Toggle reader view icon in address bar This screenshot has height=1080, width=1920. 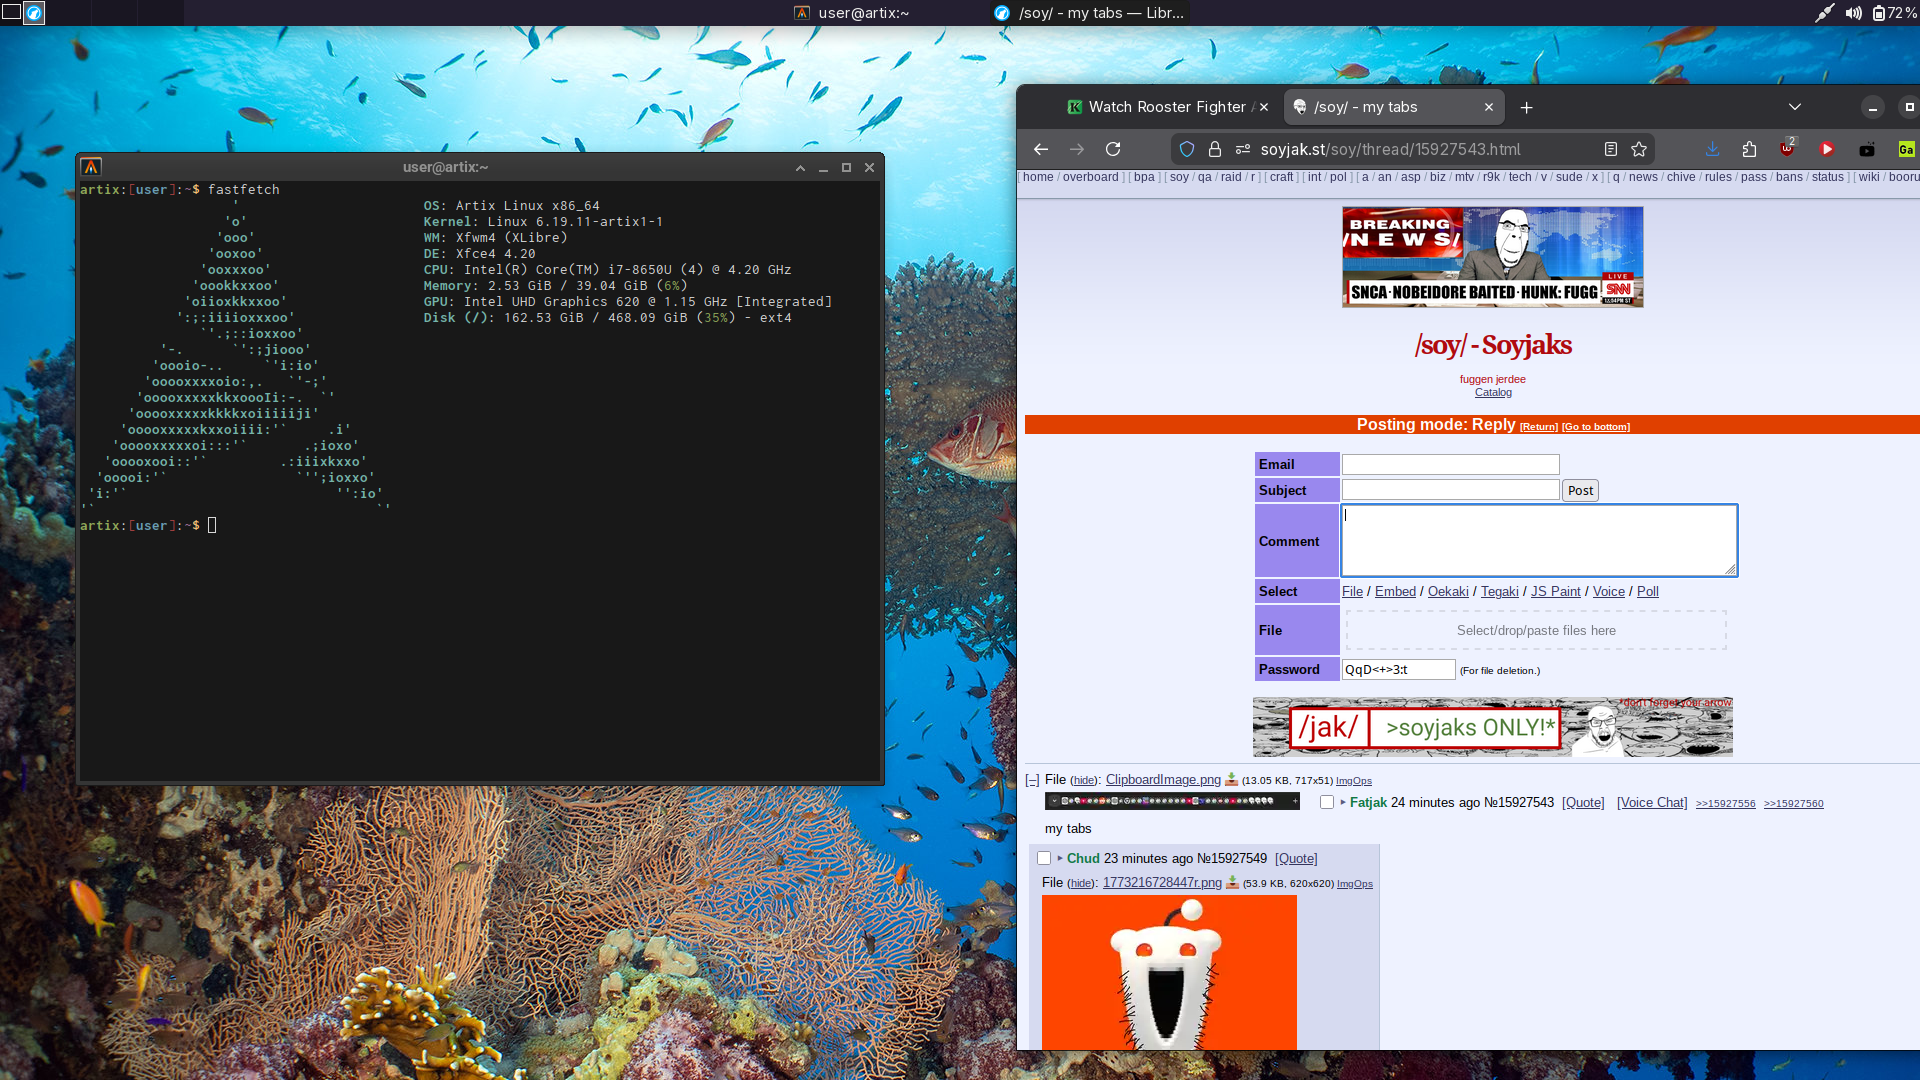click(1610, 149)
